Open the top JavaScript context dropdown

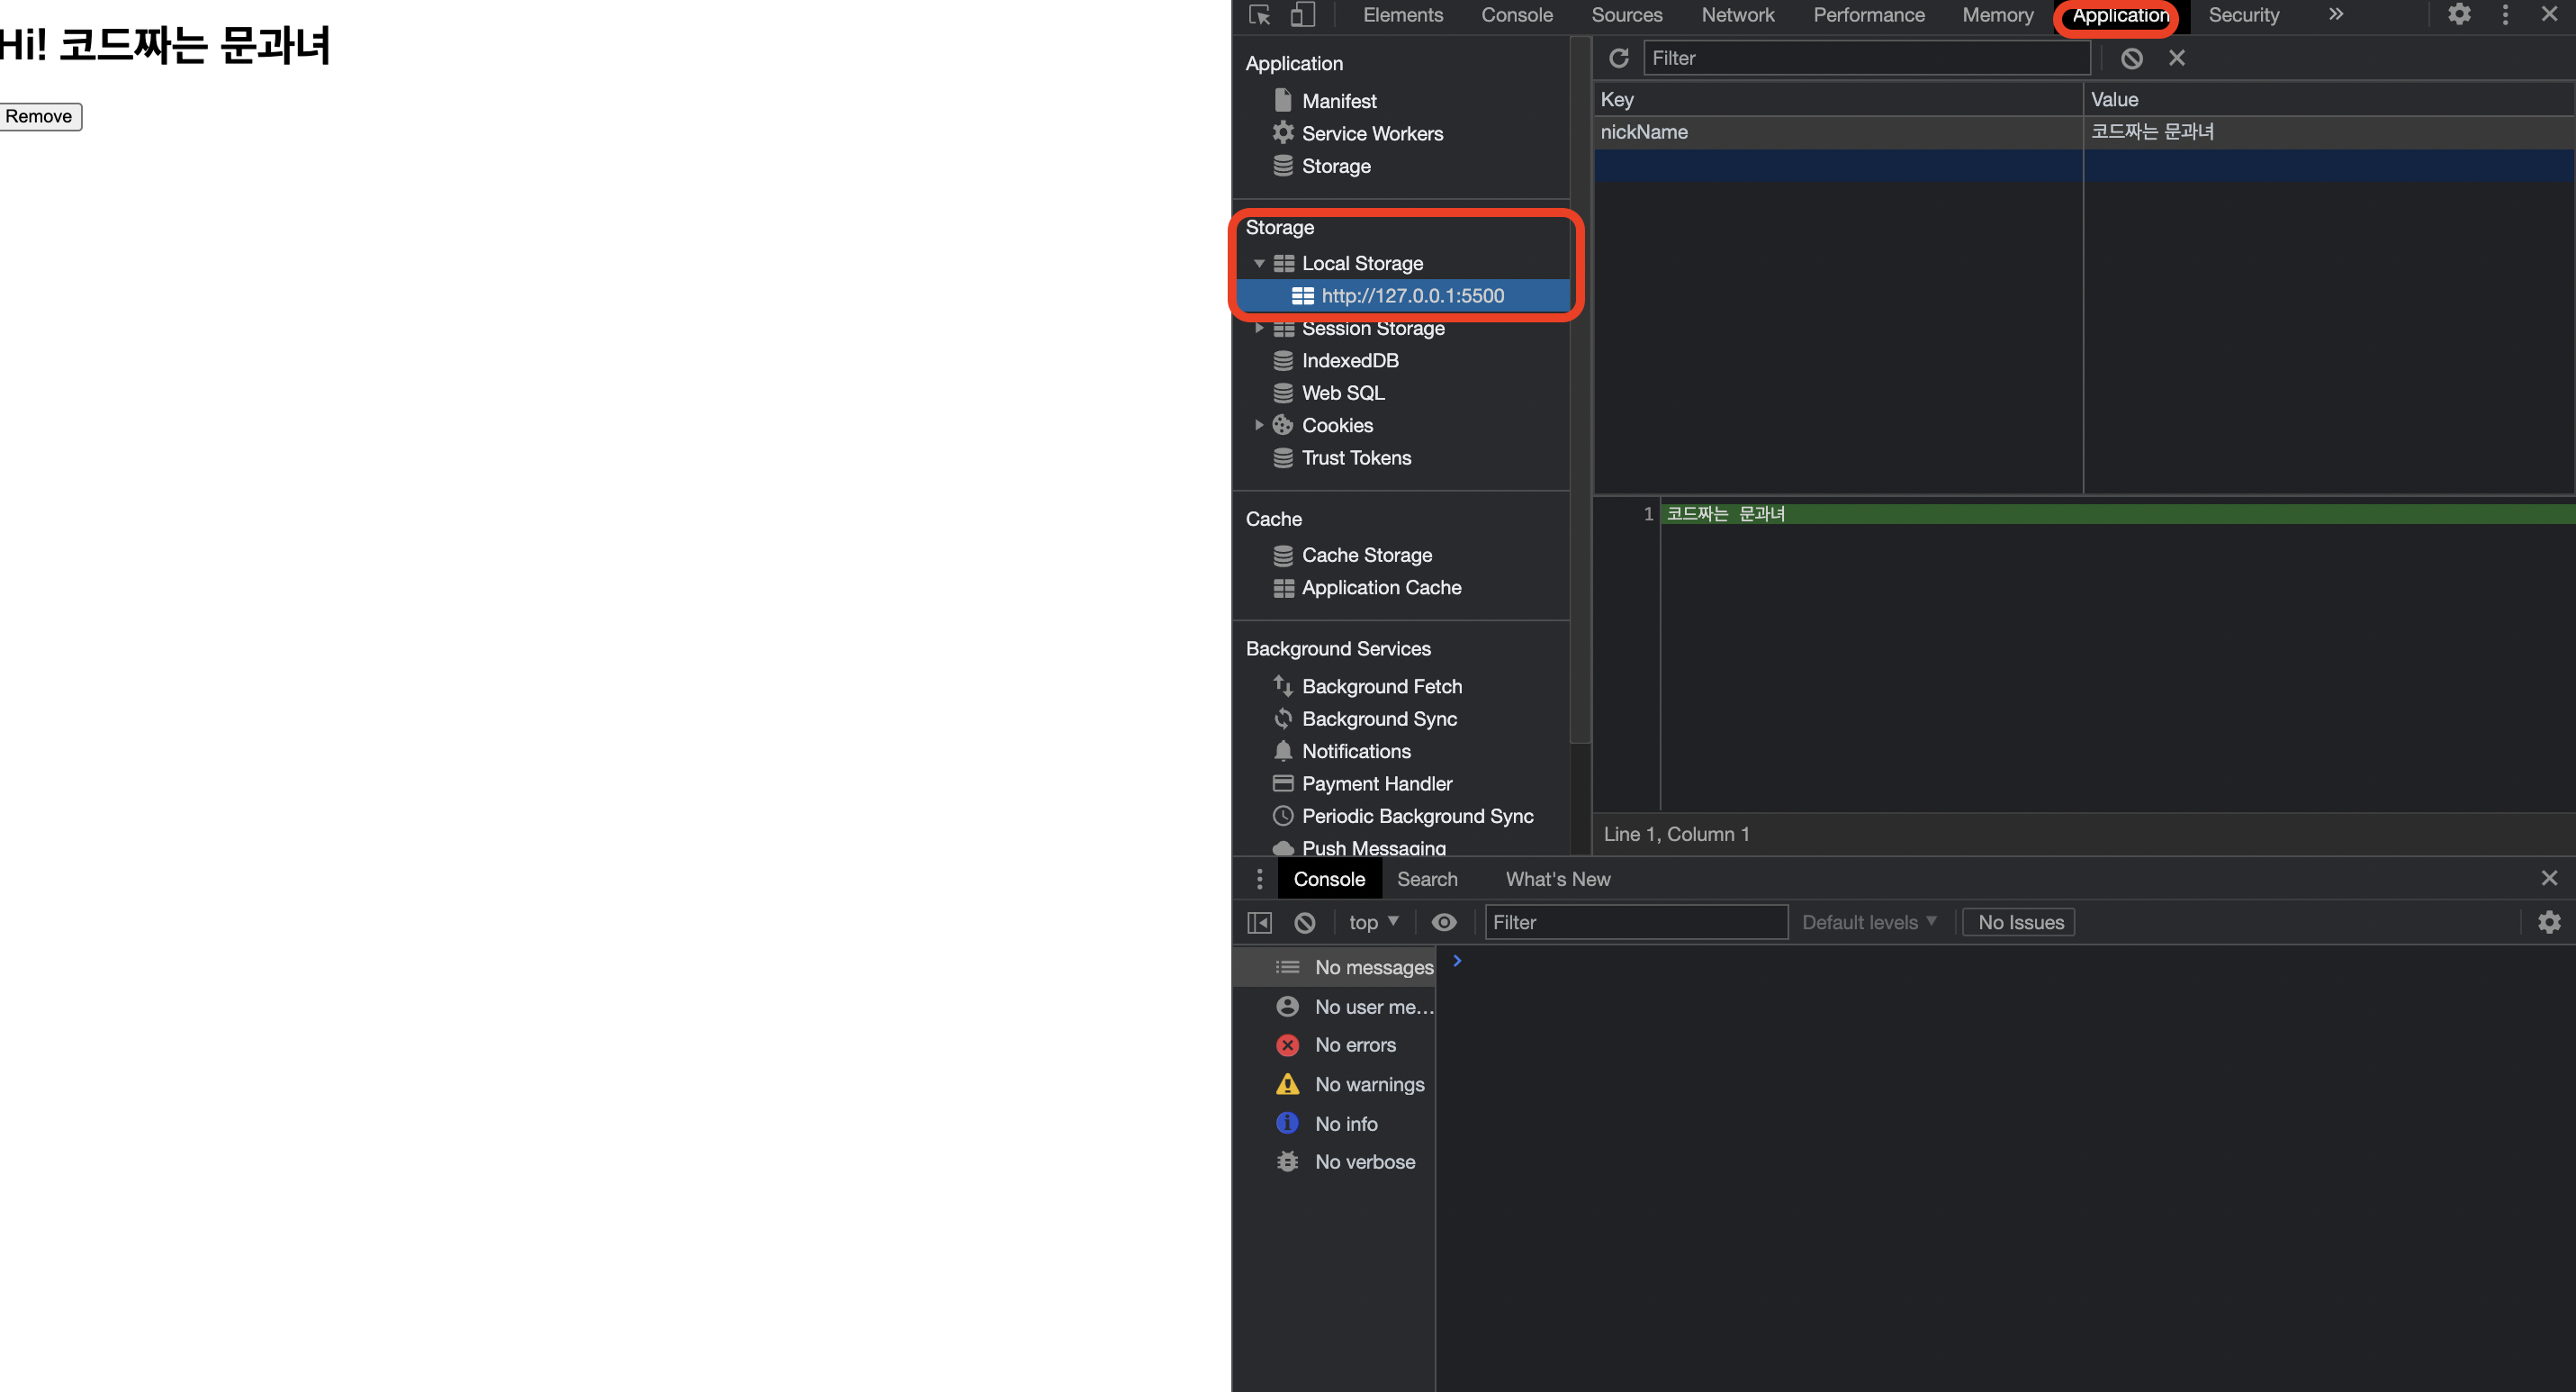tap(1373, 922)
